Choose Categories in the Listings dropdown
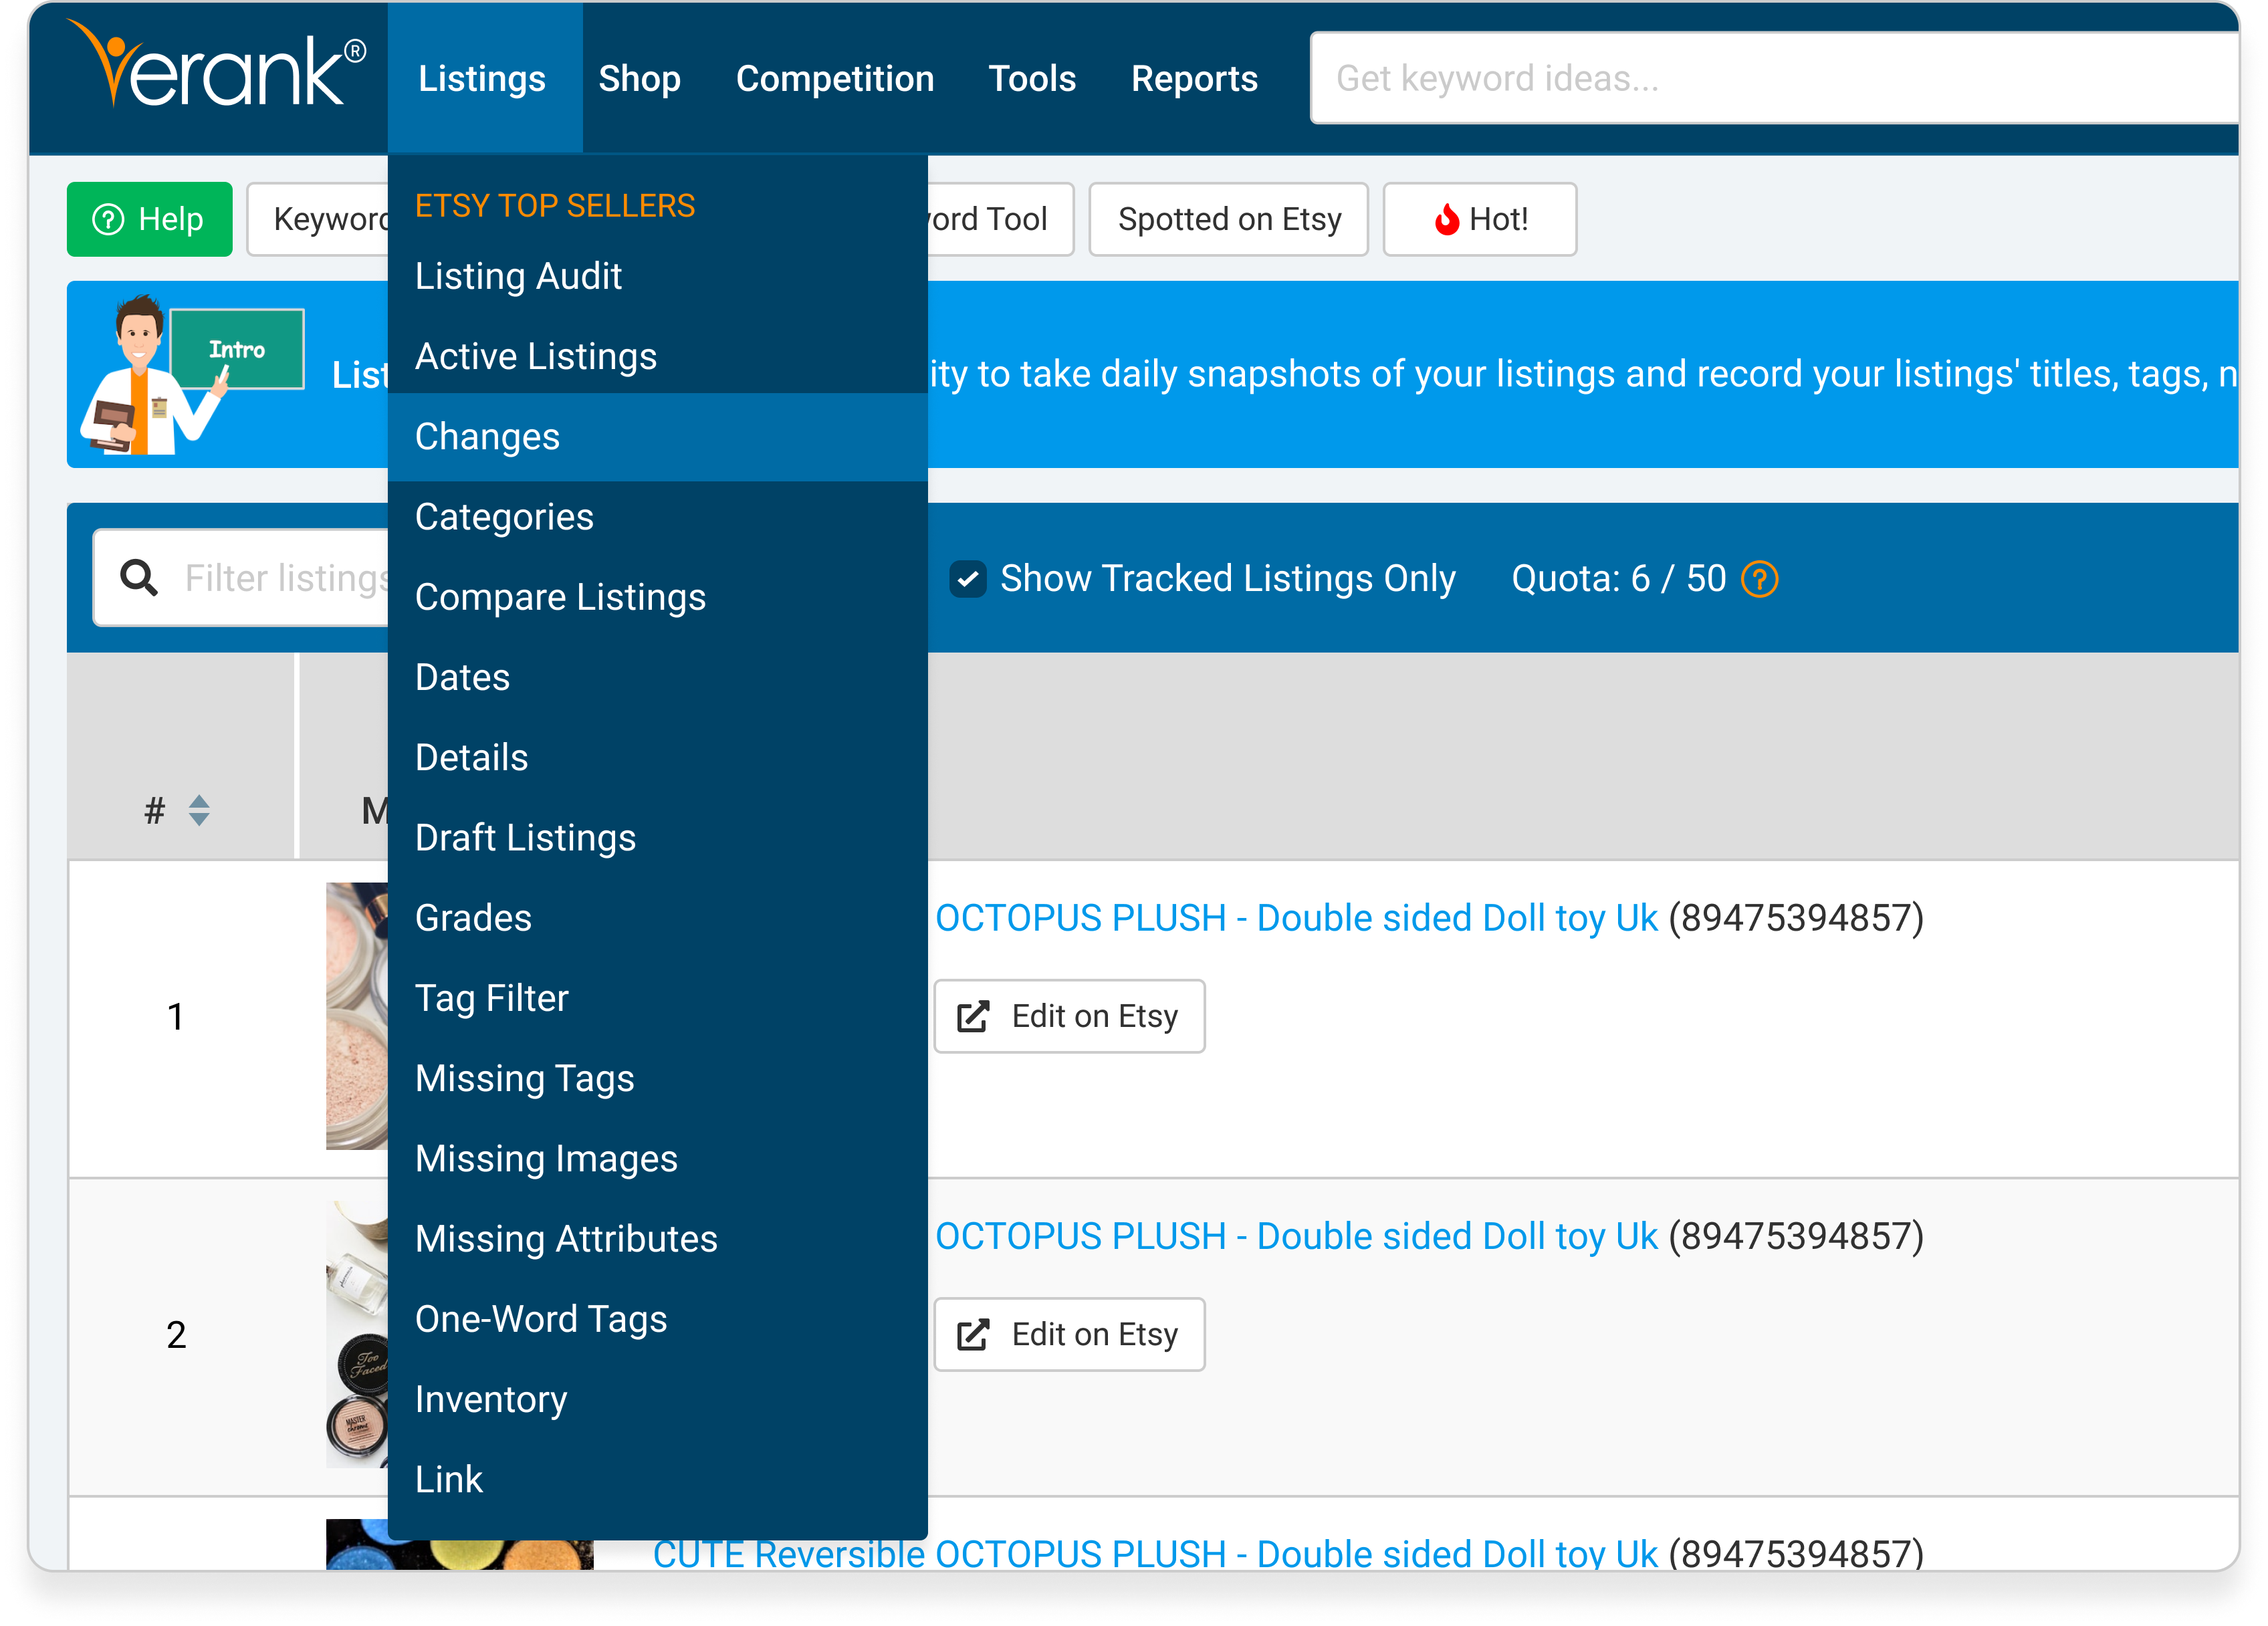This screenshot has height=1626, width=2268. click(x=657, y=517)
